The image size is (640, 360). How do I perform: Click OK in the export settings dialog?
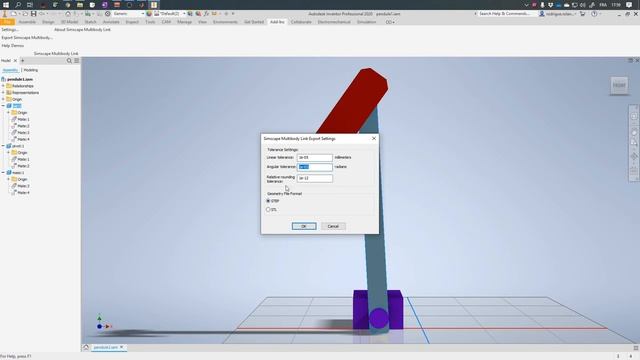[304, 227]
